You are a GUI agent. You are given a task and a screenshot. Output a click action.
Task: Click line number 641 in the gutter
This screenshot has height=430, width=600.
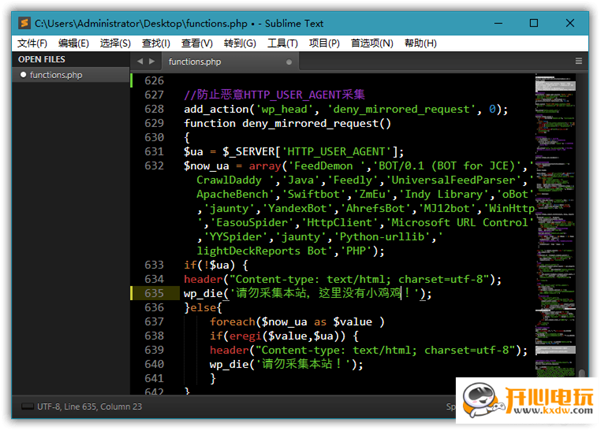tap(154, 378)
